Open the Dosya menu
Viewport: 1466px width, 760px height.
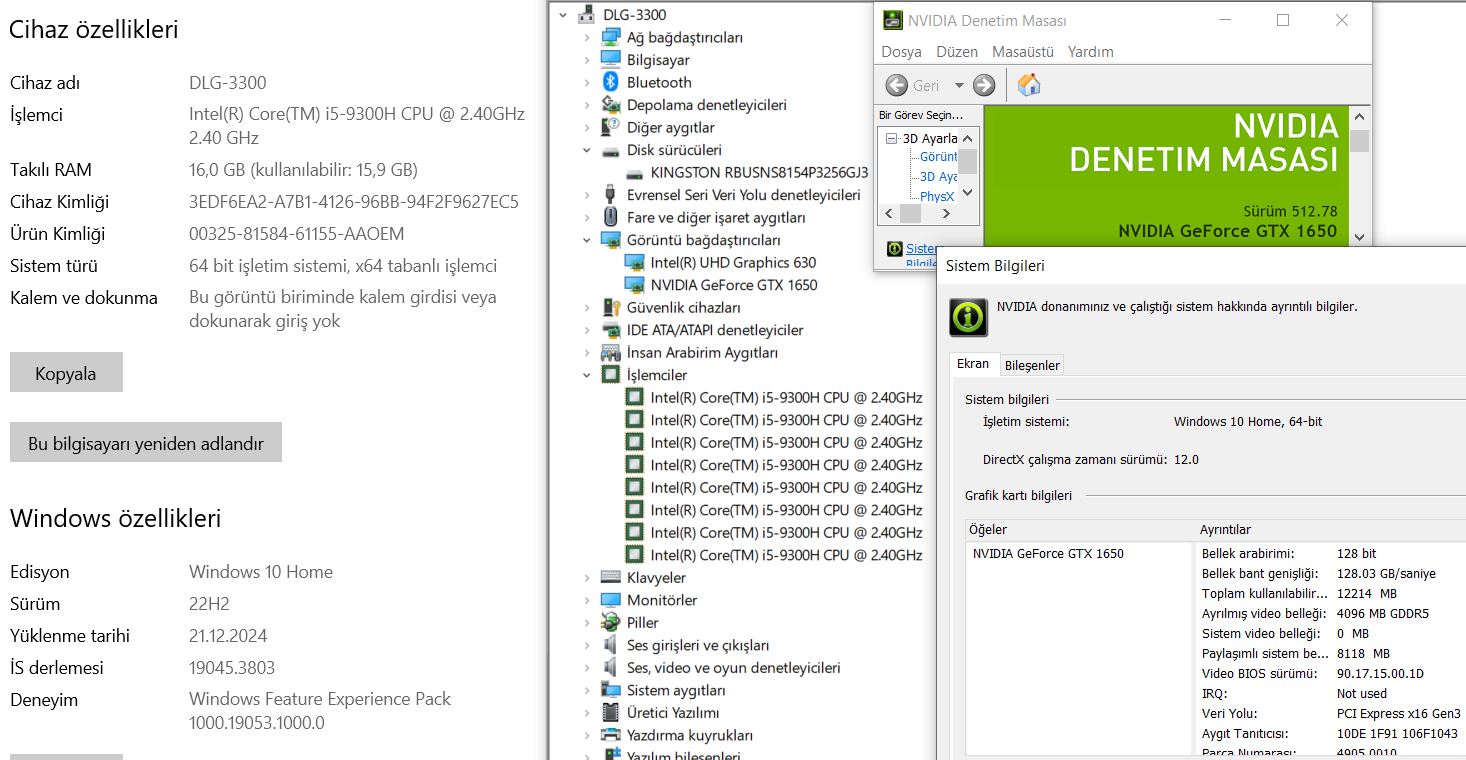[x=901, y=51]
